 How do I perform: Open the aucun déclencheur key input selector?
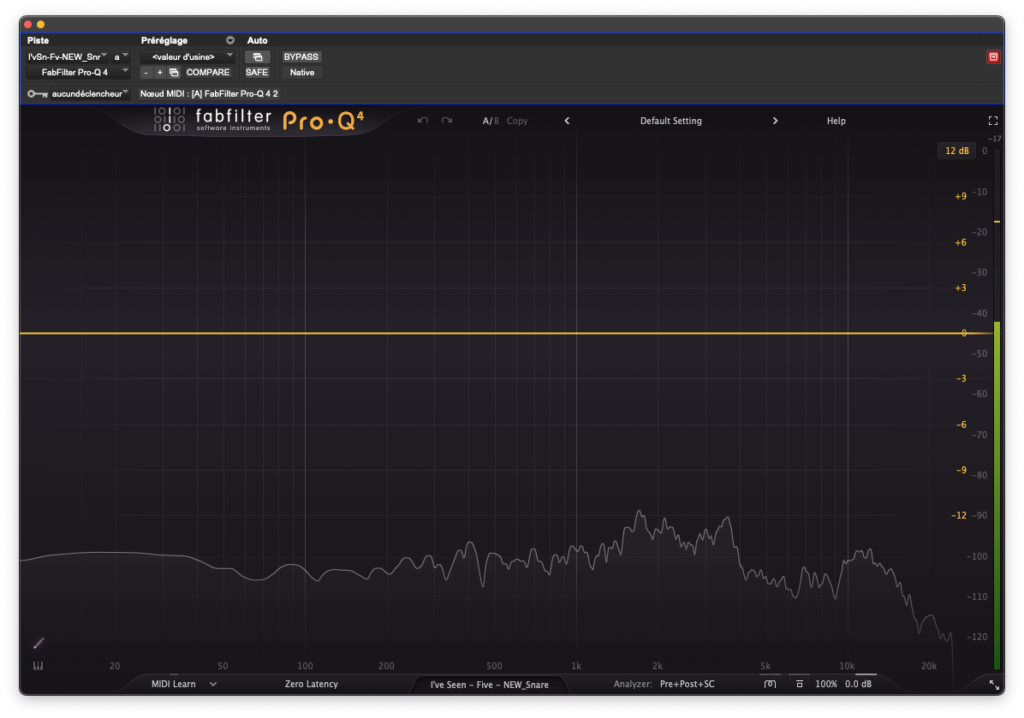tap(90, 94)
